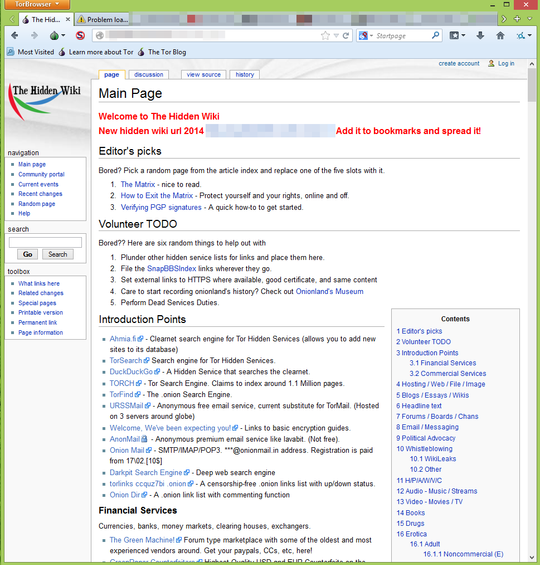Open the history tab
The height and width of the screenshot is (565, 540).
pos(245,75)
